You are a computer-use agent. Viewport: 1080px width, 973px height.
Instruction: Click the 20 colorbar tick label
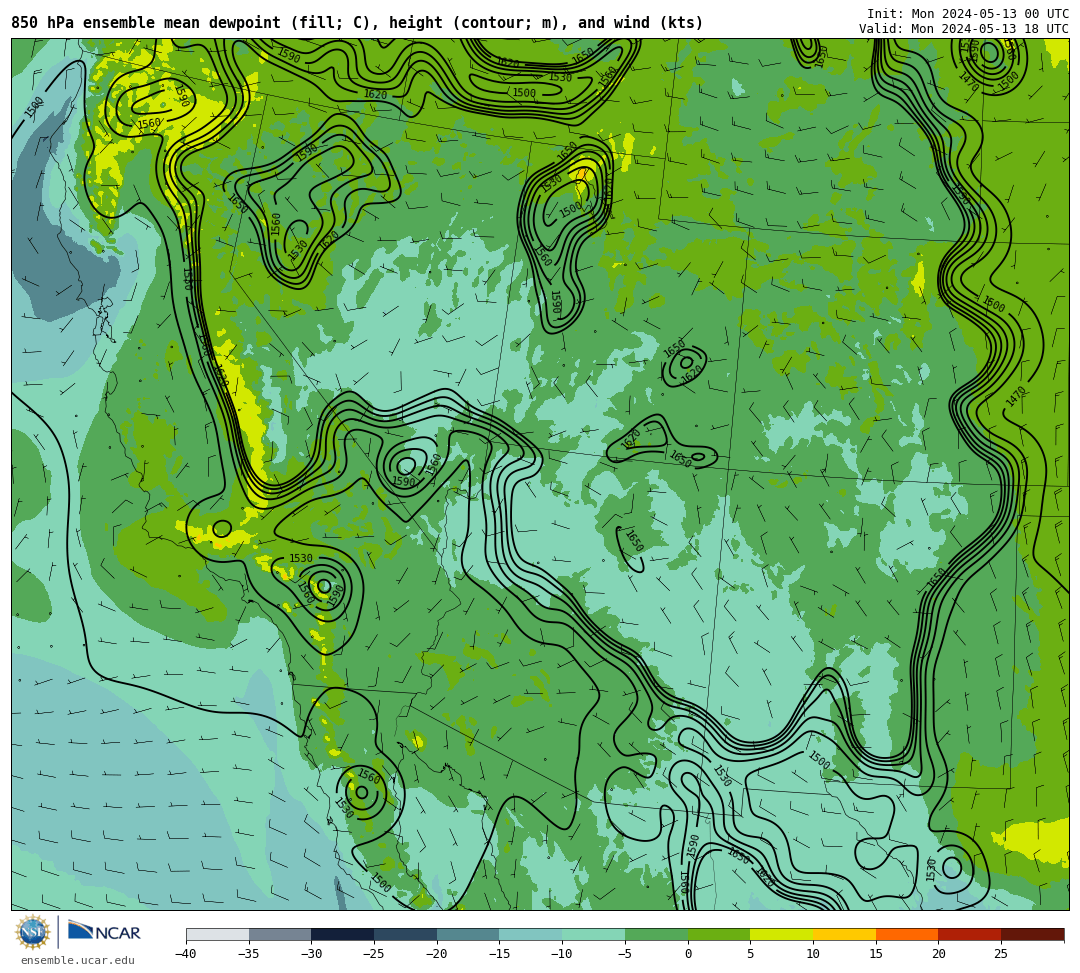pyautogui.click(x=938, y=954)
